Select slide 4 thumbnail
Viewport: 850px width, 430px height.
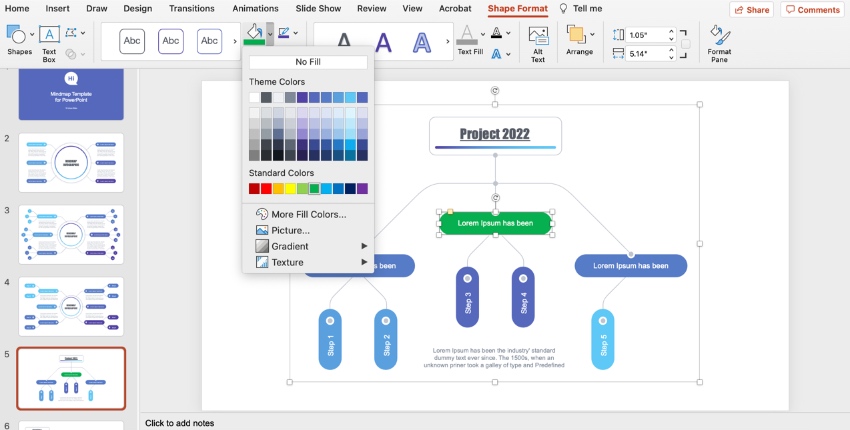71,306
